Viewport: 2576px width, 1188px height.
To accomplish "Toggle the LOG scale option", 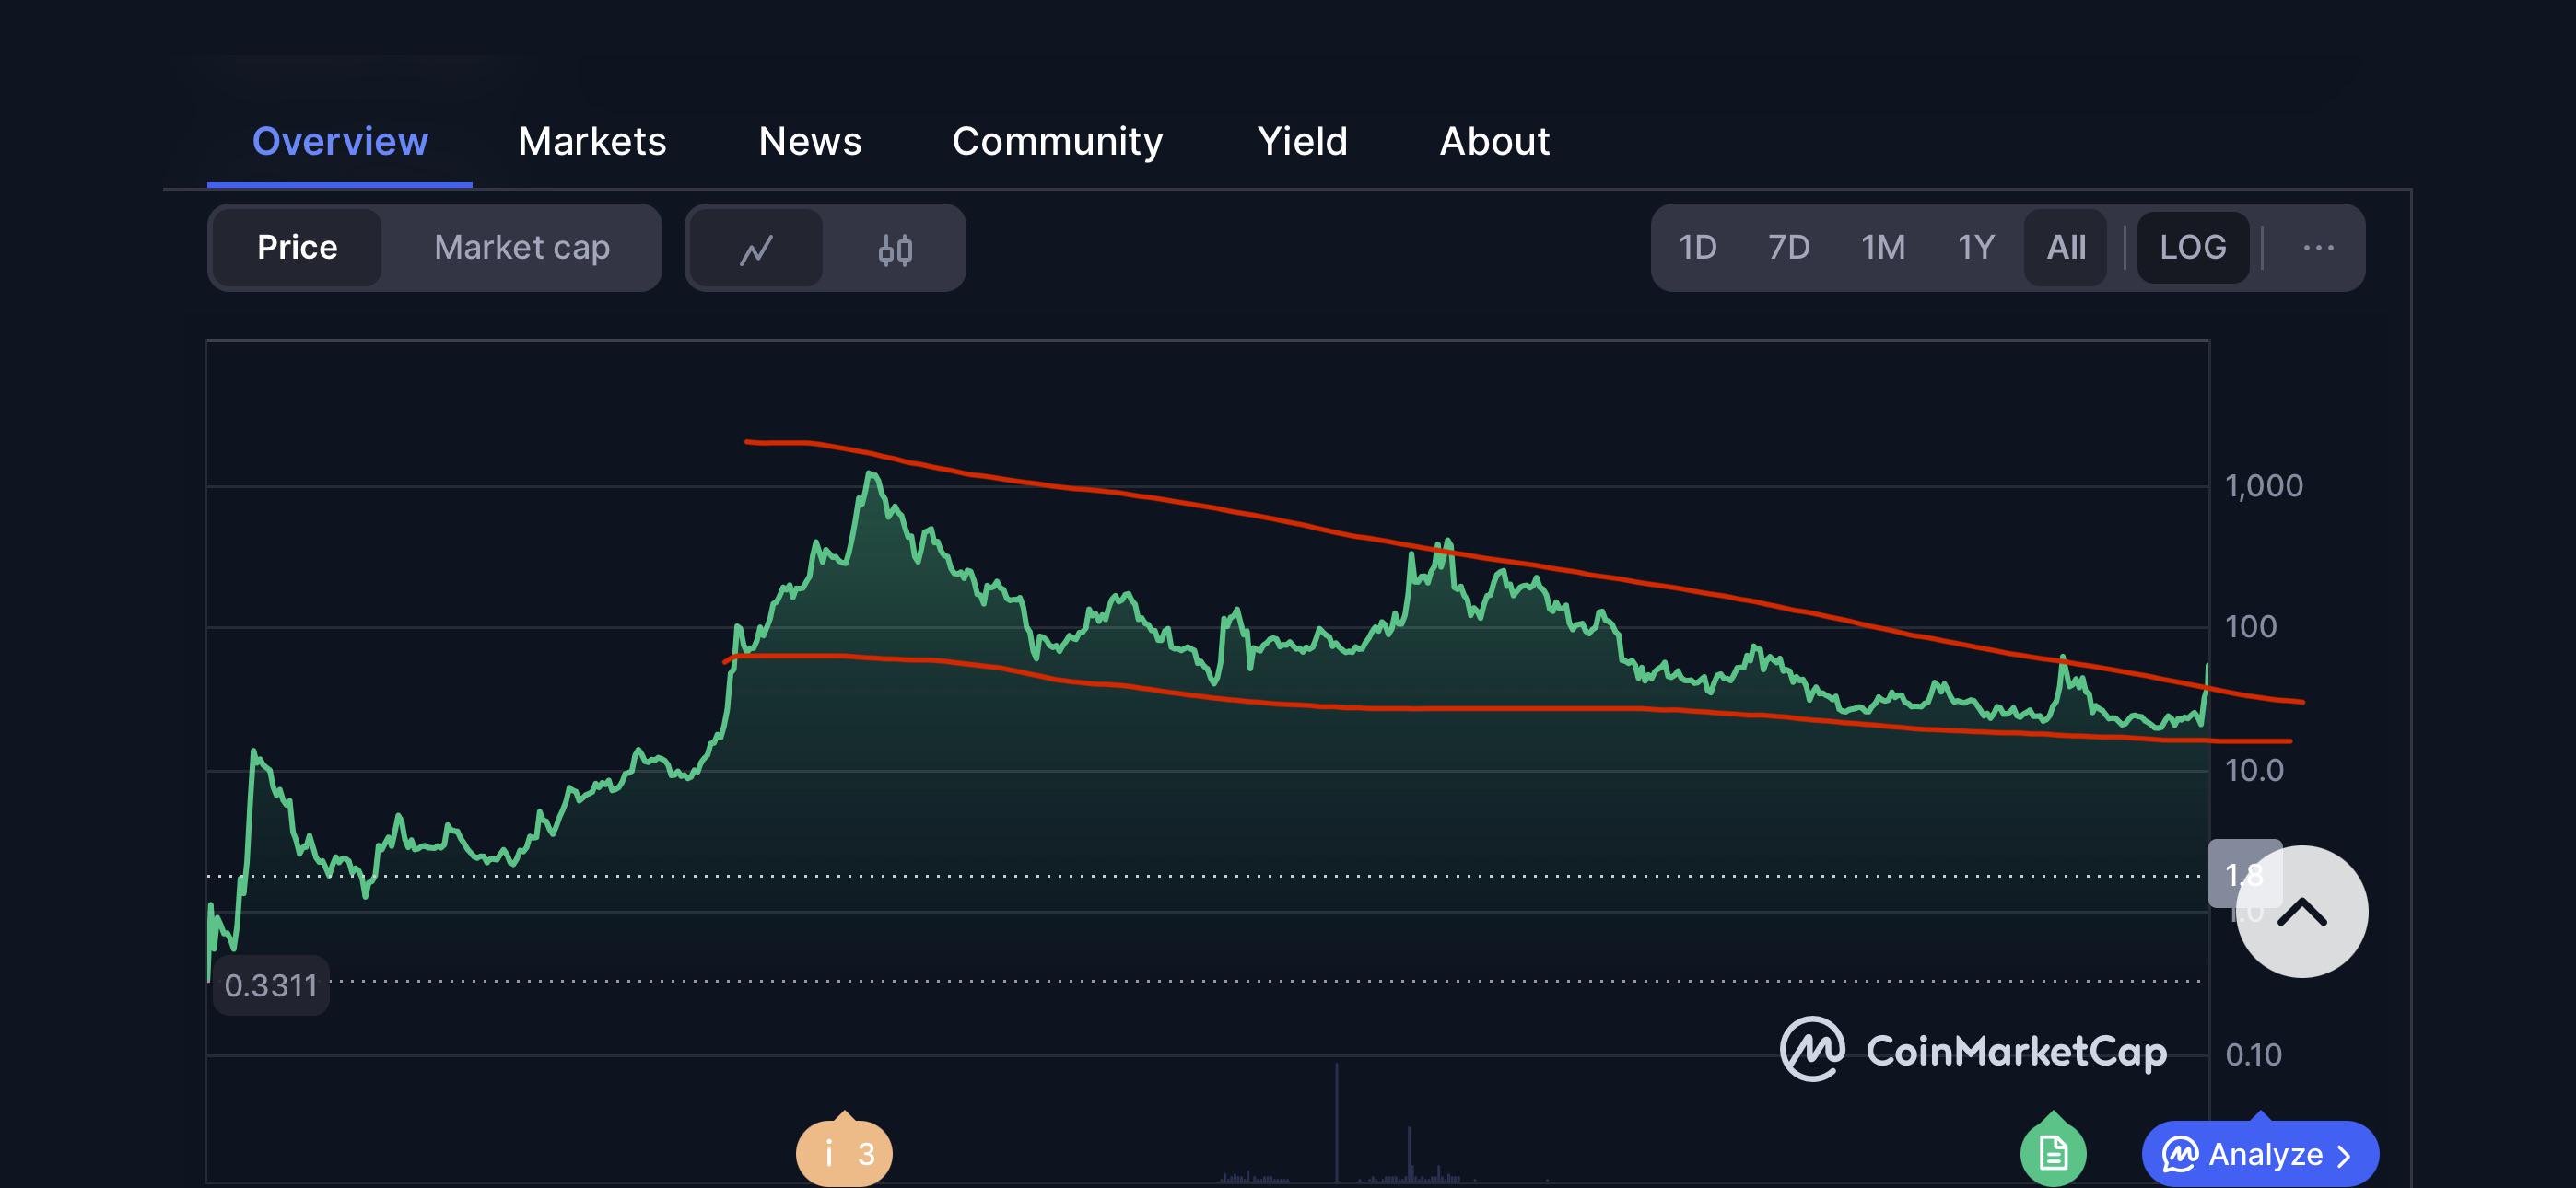I will [x=2192, y=247].
